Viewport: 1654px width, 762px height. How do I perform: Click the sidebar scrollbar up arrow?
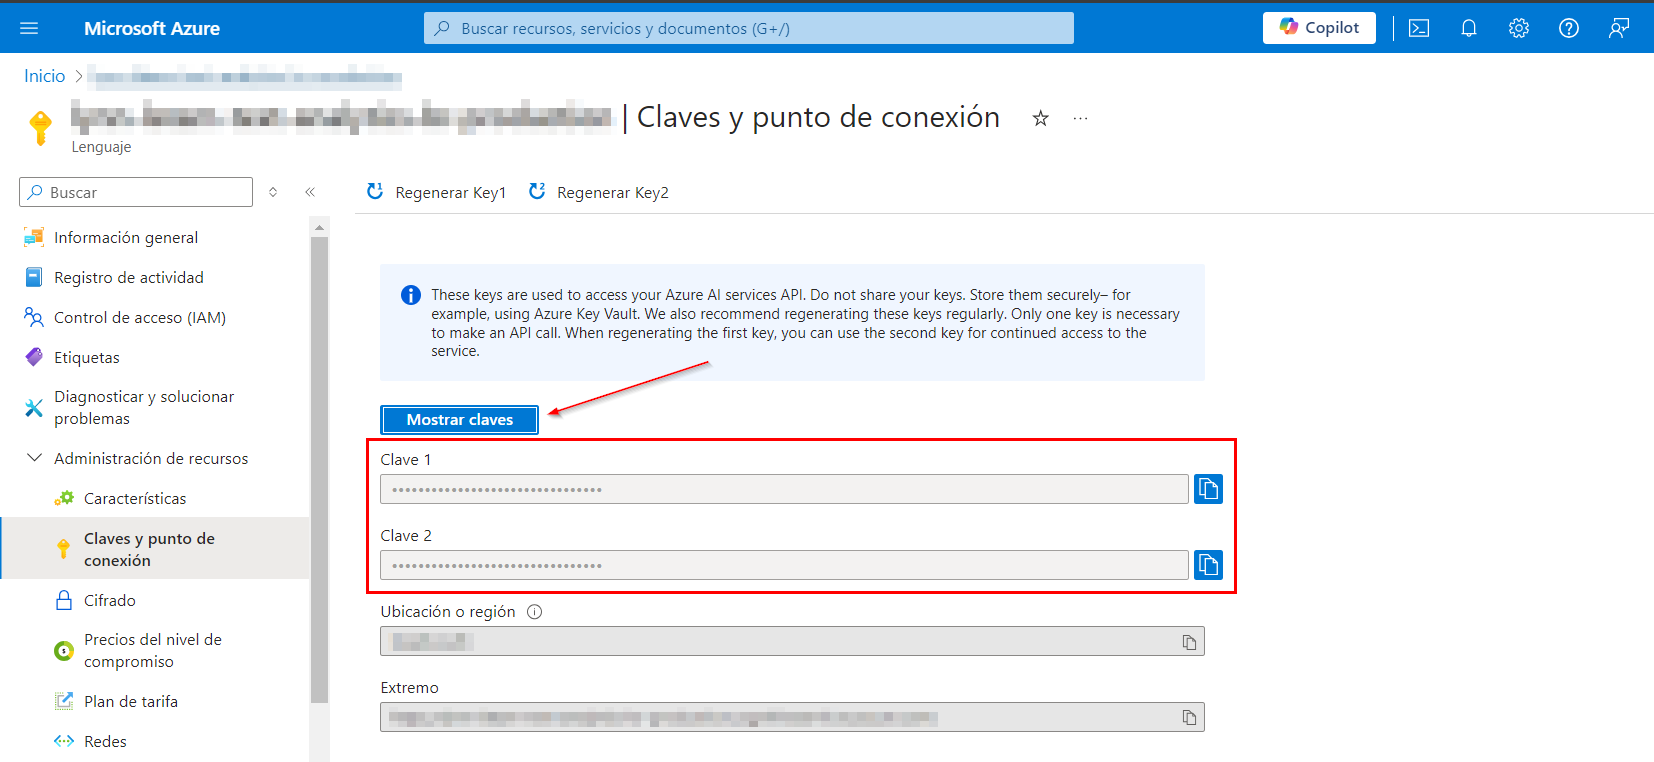coord(319,228)
